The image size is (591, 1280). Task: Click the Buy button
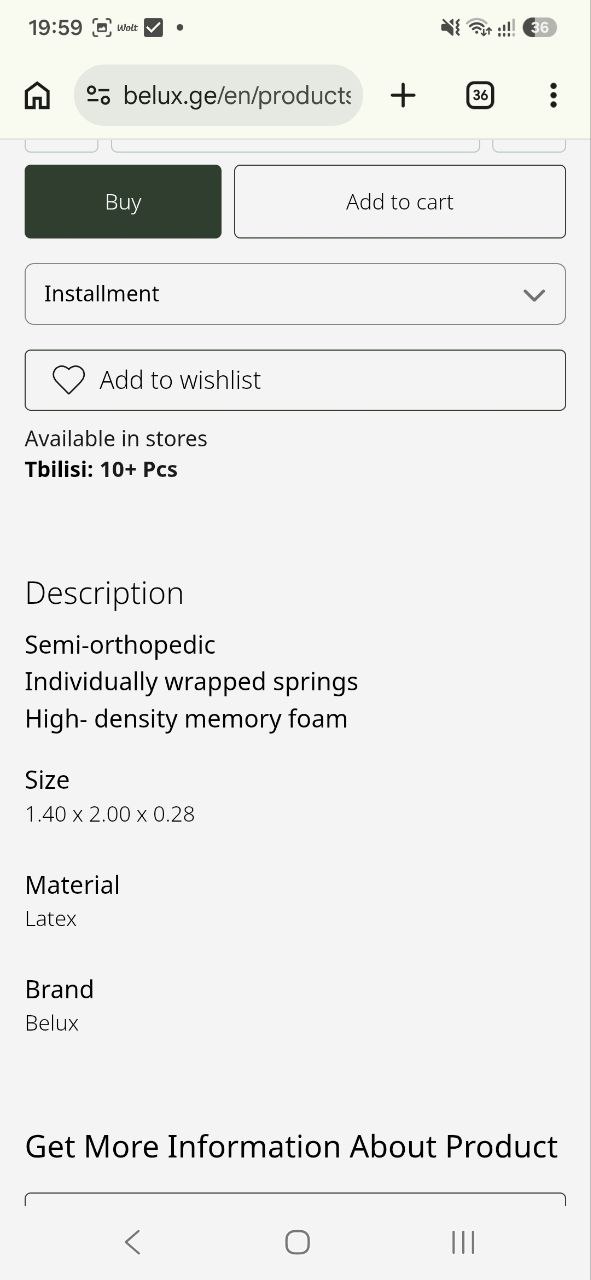pos(123,201)
